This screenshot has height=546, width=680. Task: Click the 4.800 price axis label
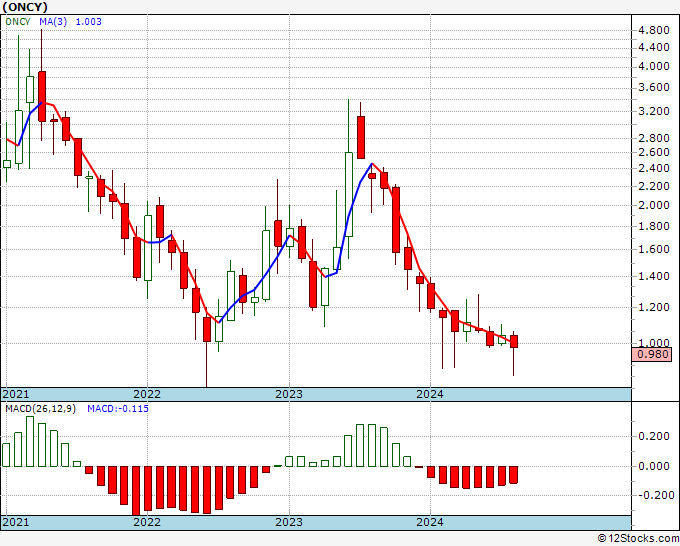tap(654, 30)
